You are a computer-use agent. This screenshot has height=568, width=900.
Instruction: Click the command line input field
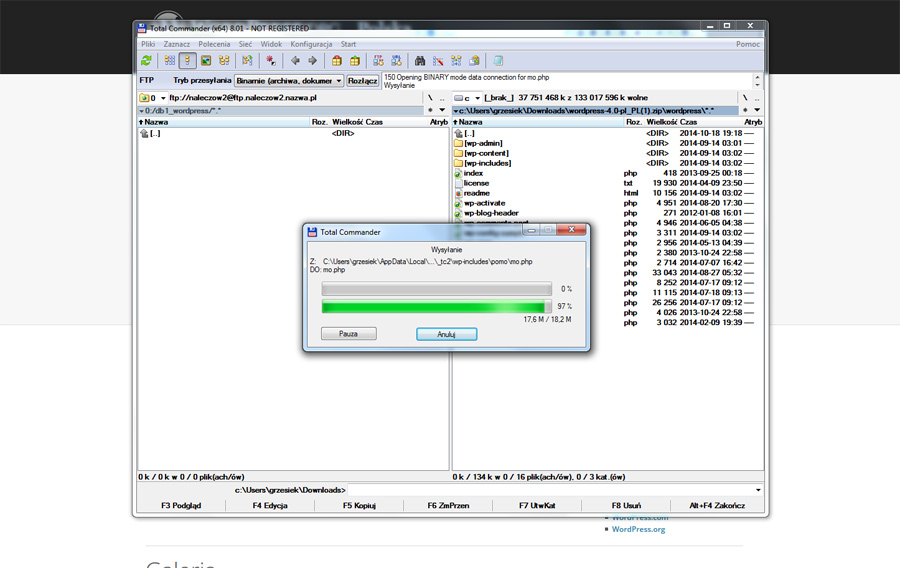tap(550, 490)
